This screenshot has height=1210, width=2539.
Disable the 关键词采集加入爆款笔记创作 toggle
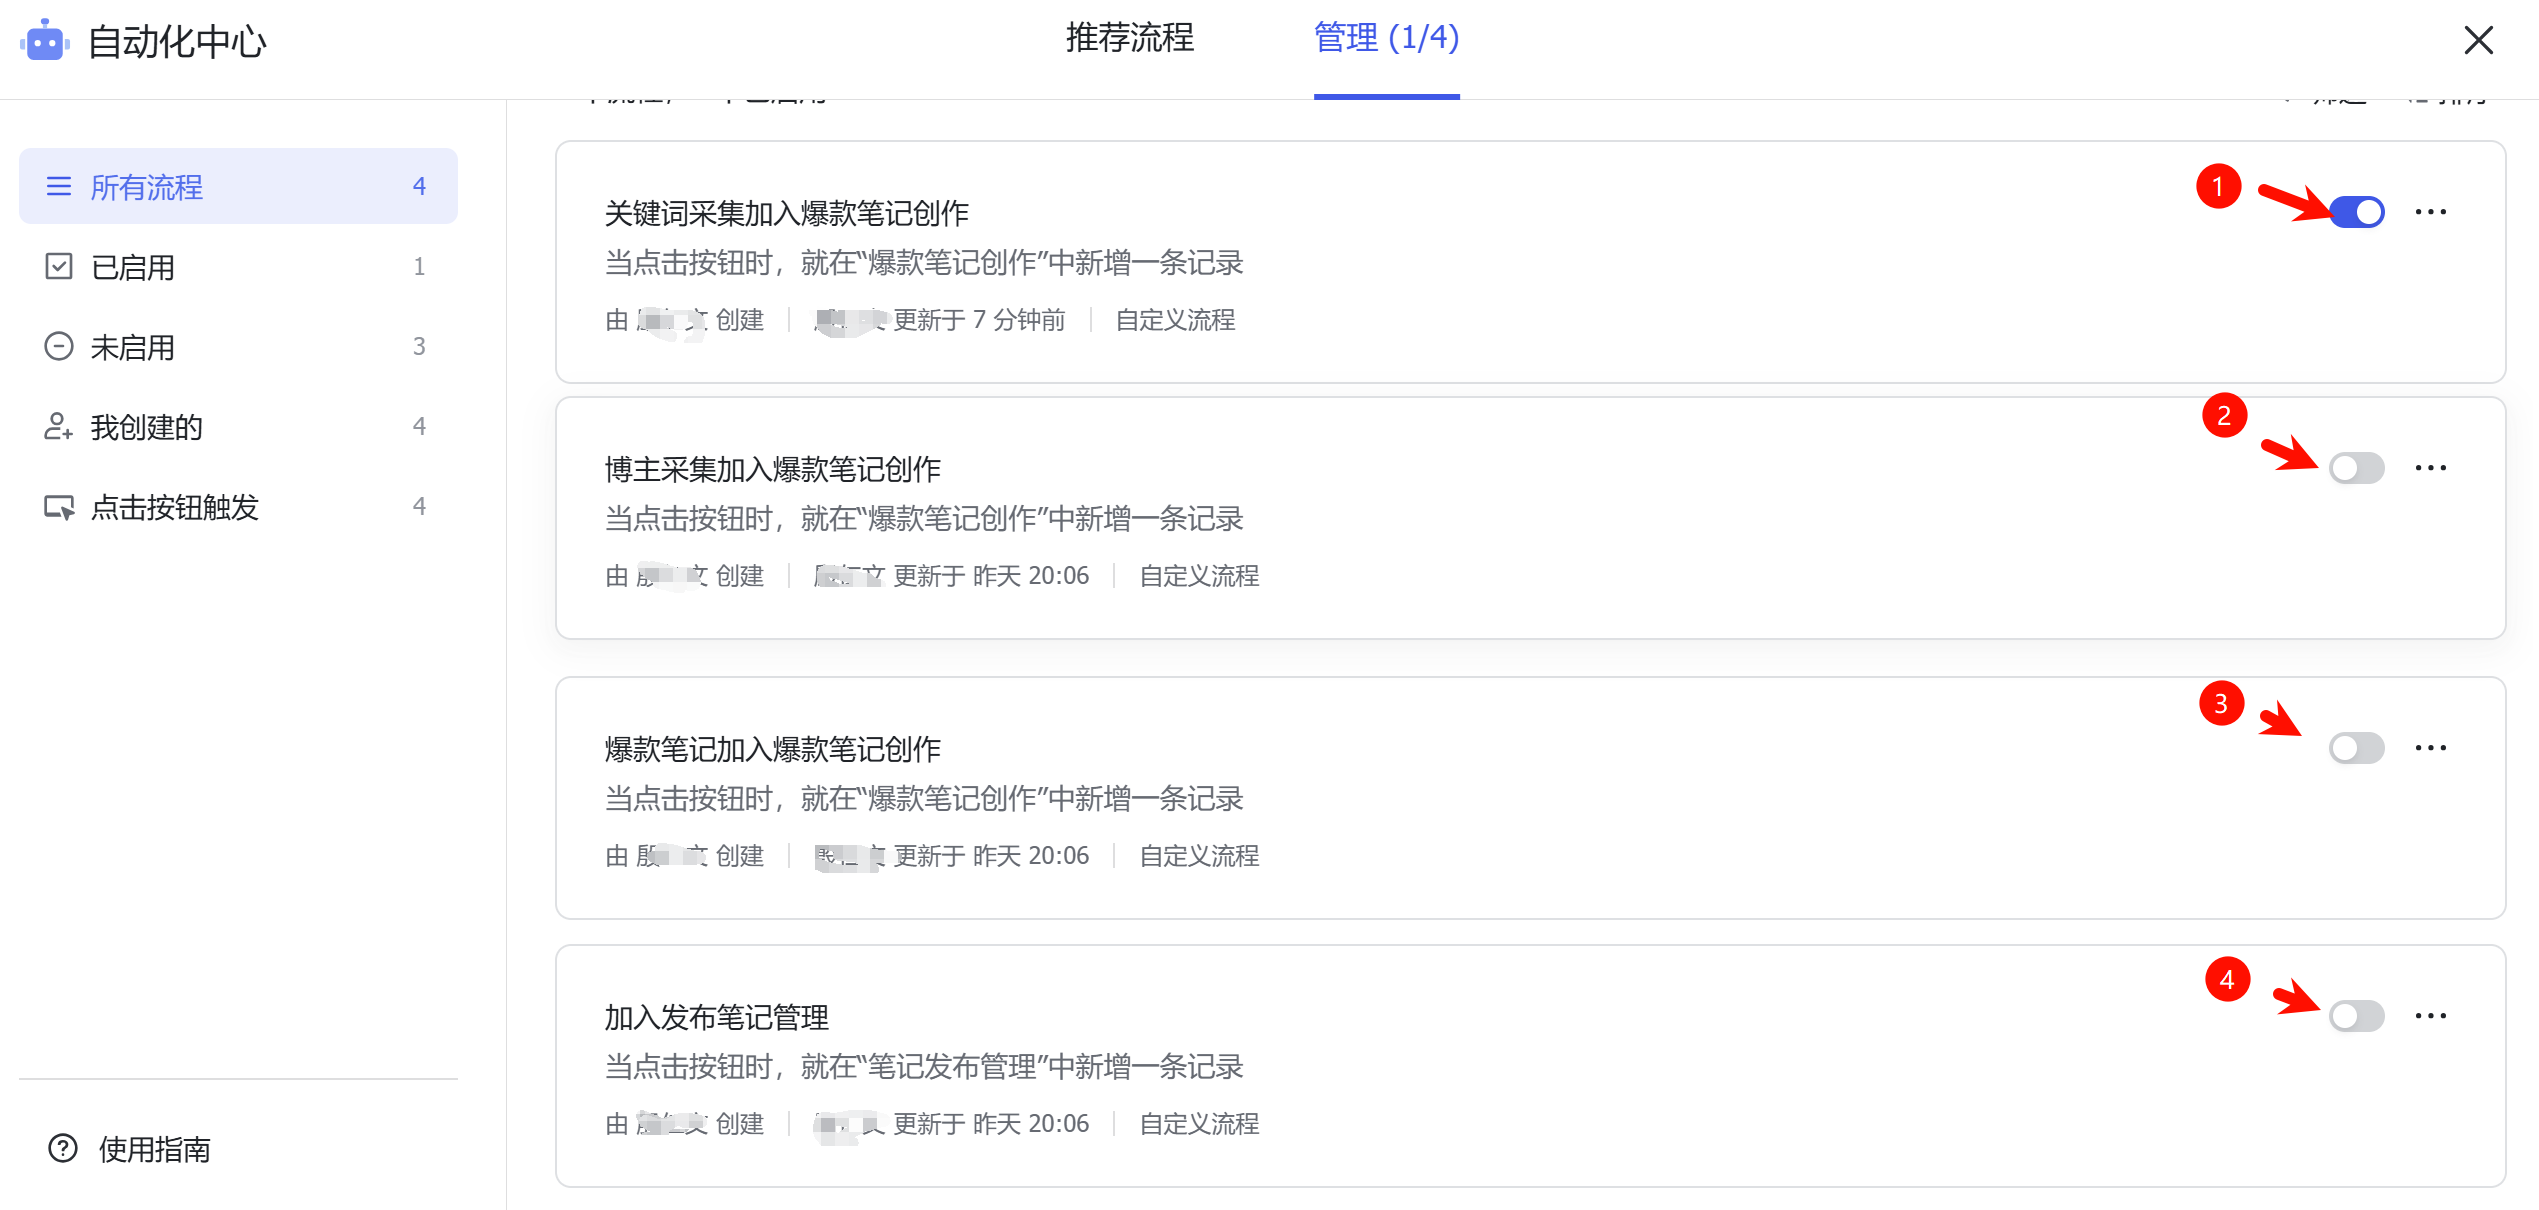2356,211
